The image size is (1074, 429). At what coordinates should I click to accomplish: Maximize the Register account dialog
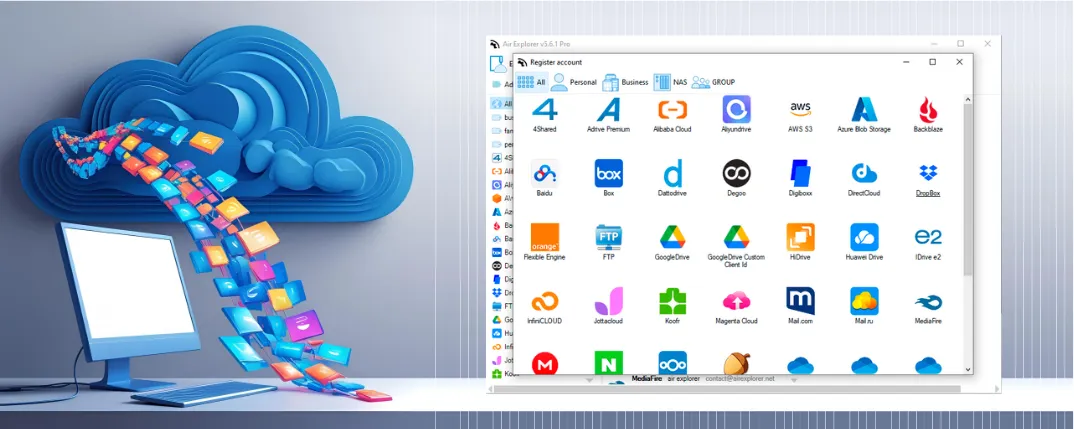click(932, 62)
